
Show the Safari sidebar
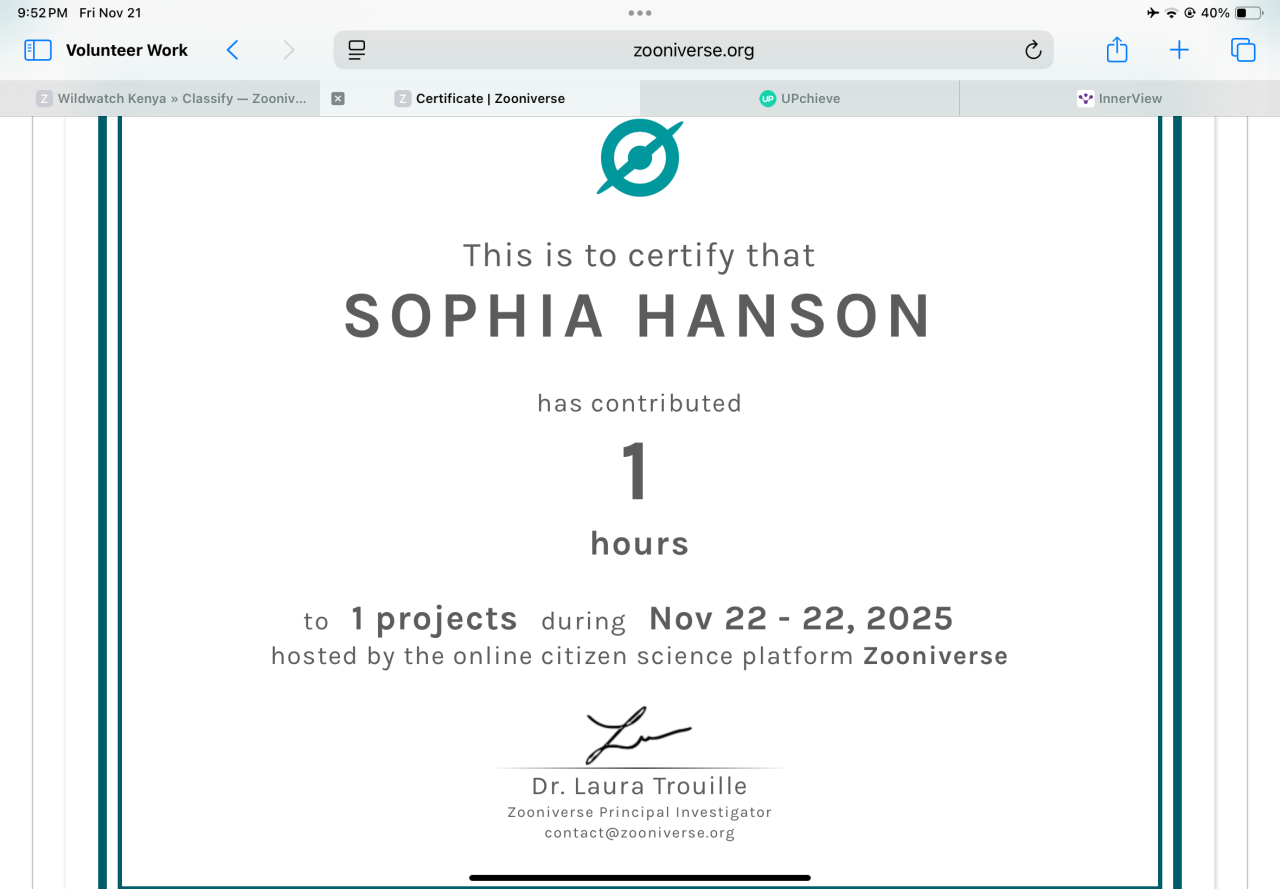point(37,50)
